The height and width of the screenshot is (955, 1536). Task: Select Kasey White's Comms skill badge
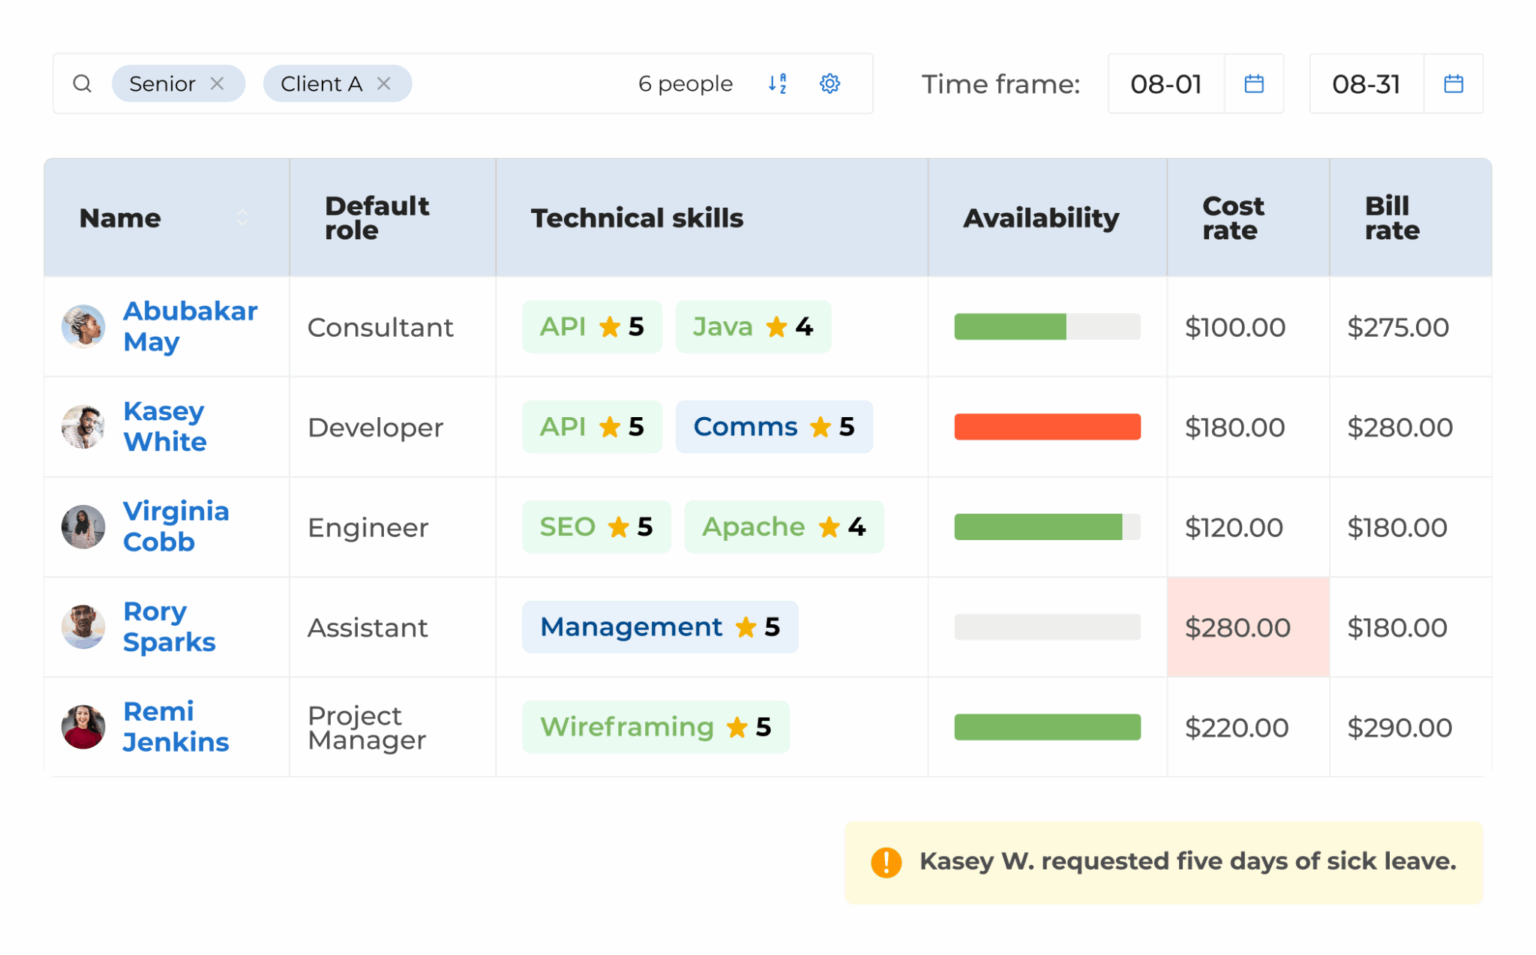tap(774, 427)
